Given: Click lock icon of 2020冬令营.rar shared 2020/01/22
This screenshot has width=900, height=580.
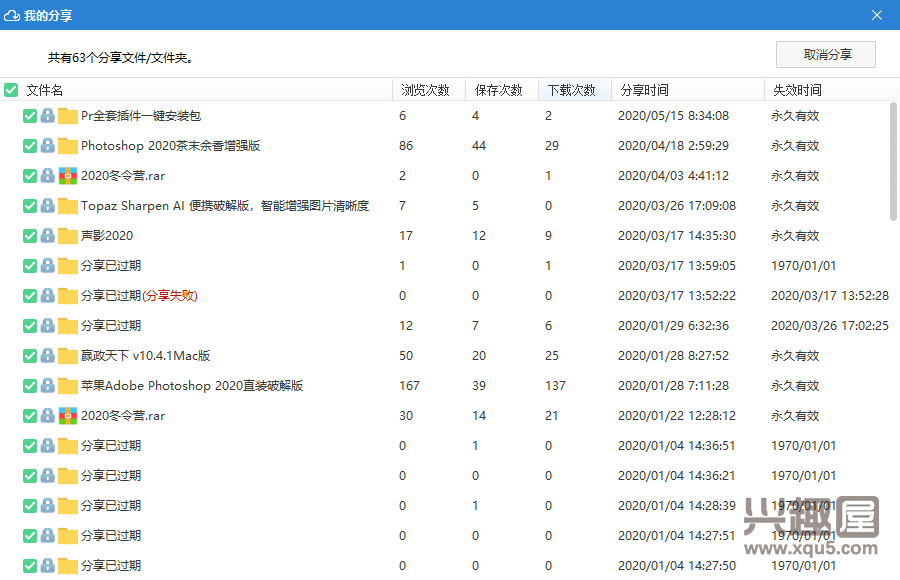Looking at the screenshot, I should pyautogui.click(x=48, y=415).
